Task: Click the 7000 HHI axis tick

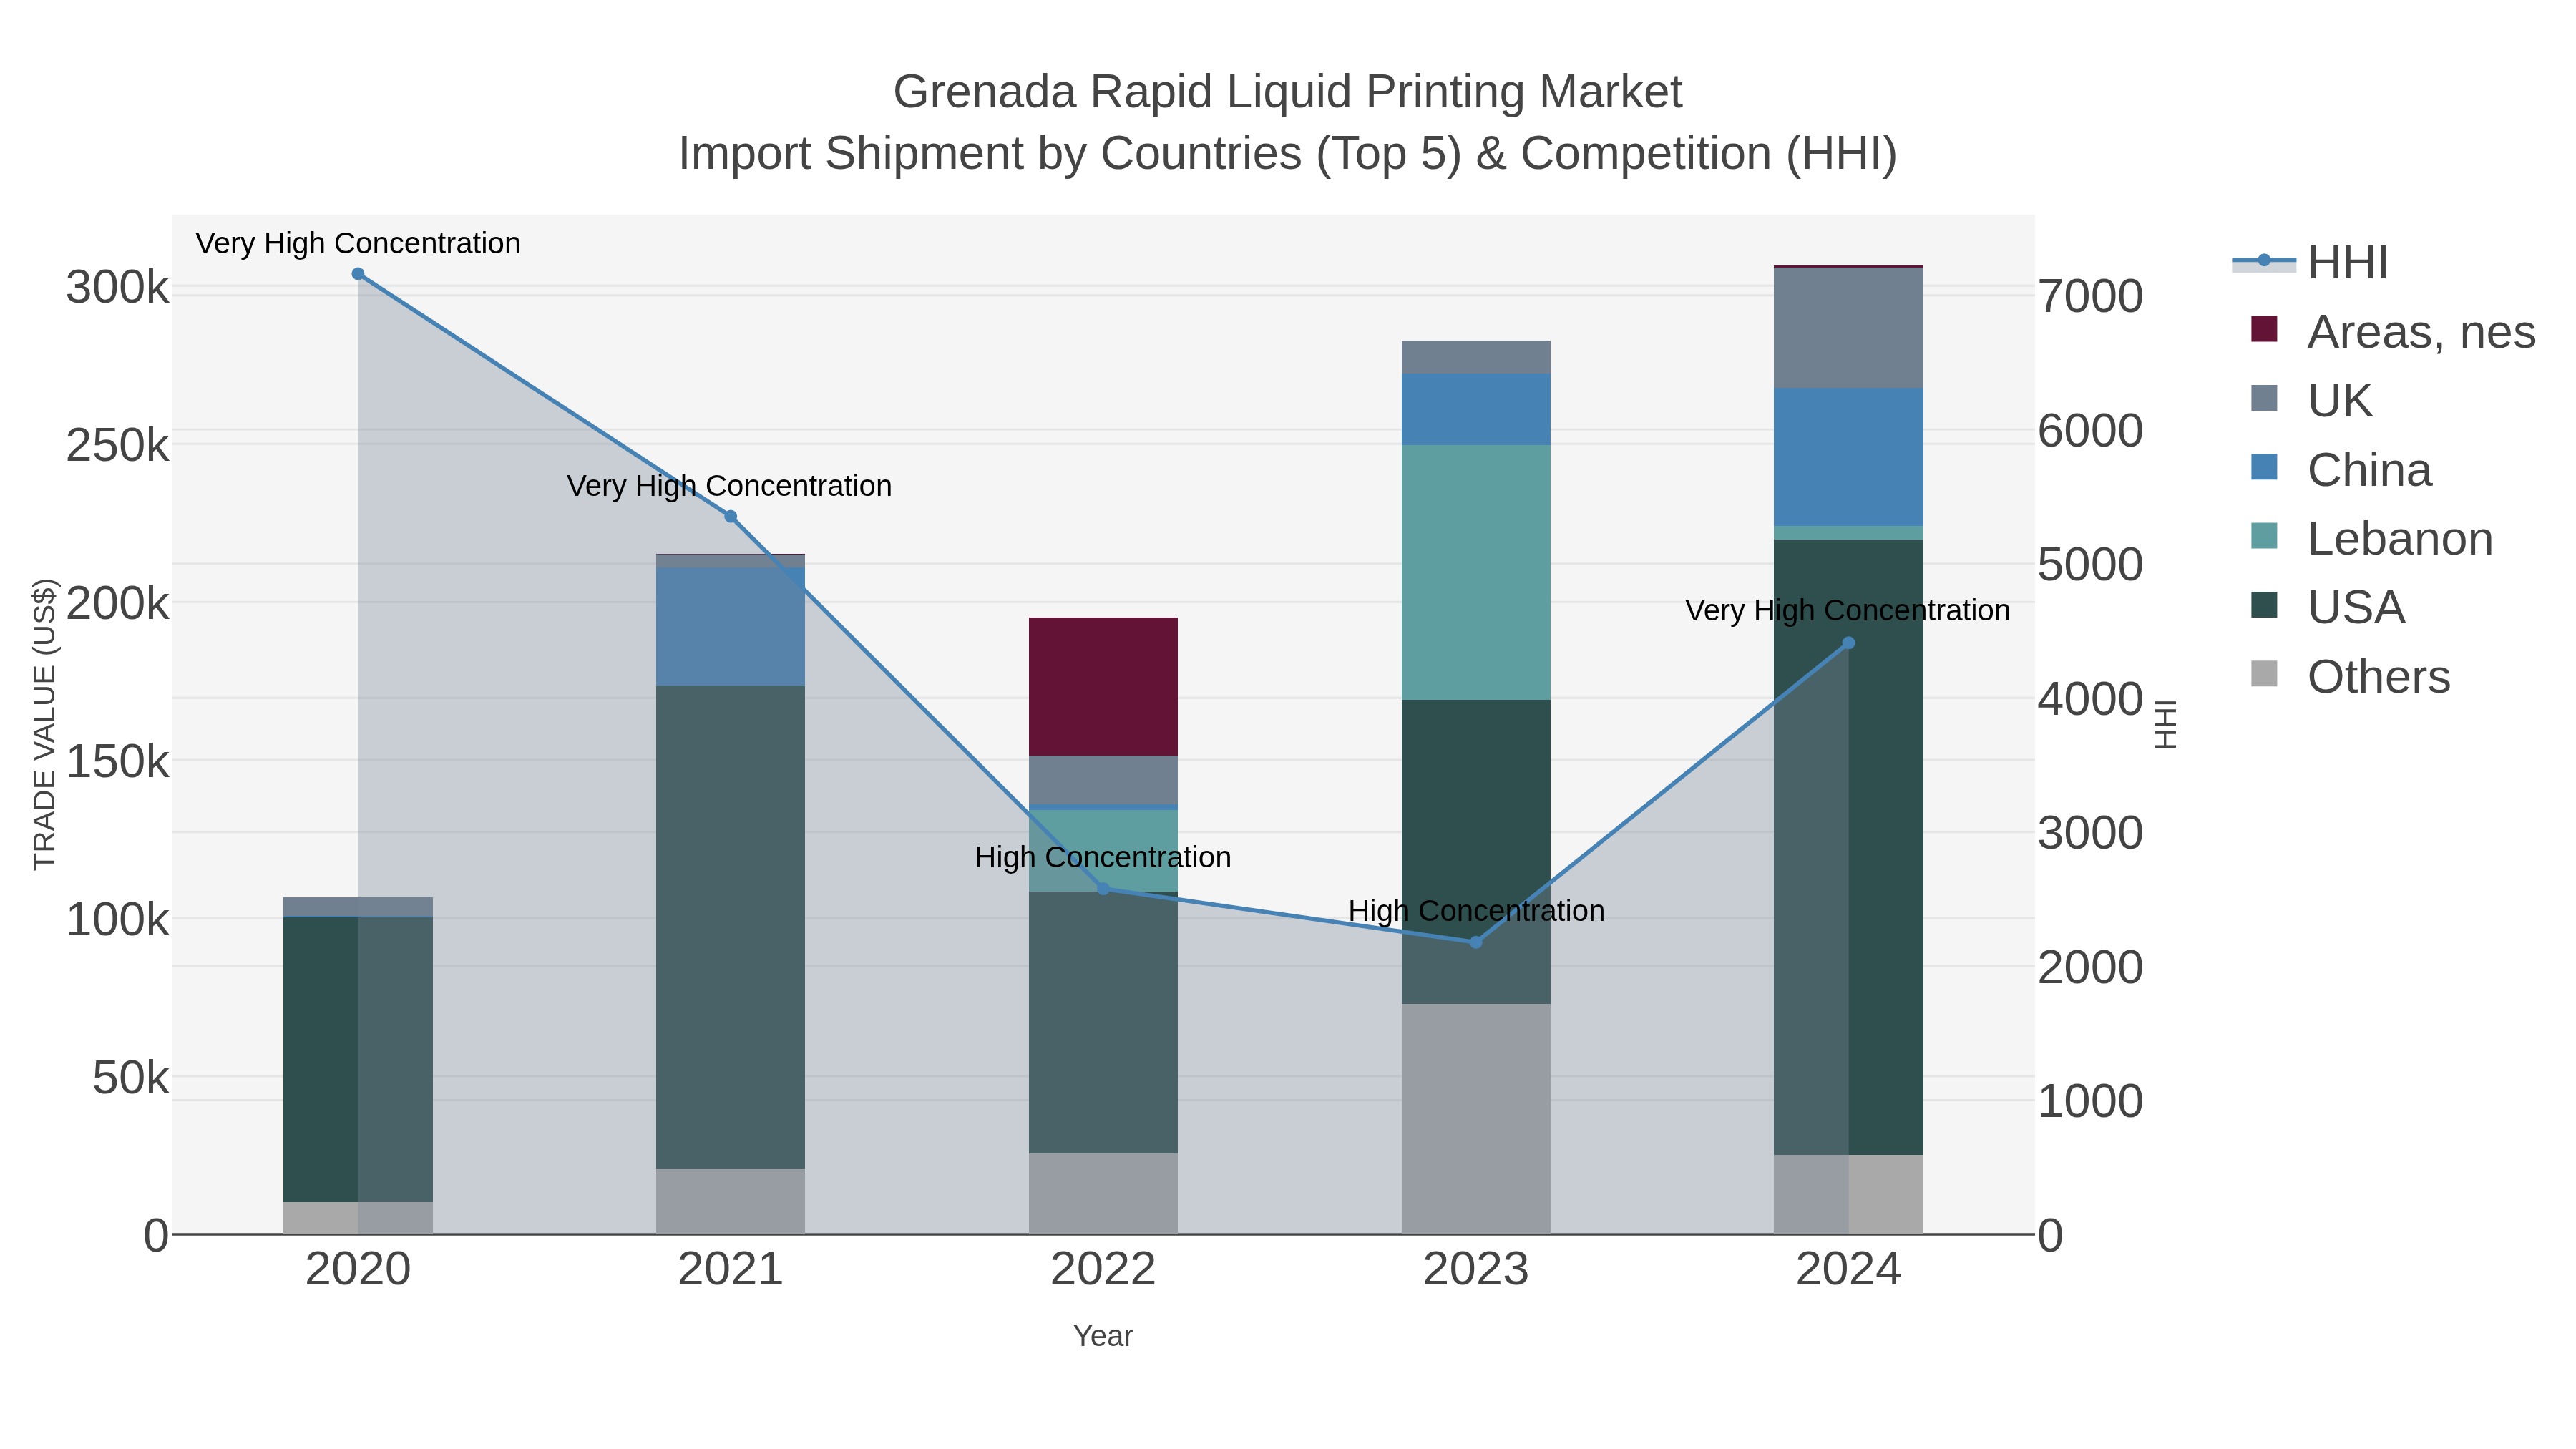Action: 2090,296
